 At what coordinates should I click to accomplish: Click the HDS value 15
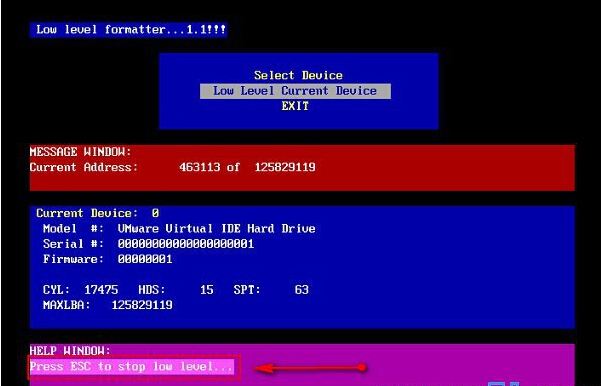[207, 290]
